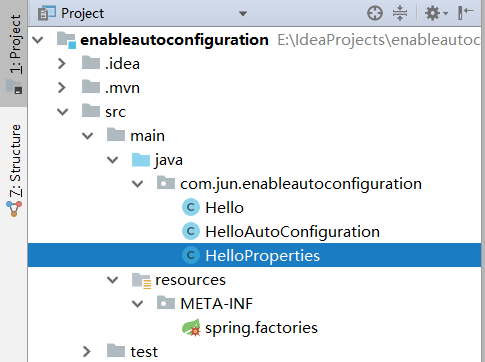This screenshot has height=362, width=485.
Task: Open the 7: Structure side tab
Action: coord(14,170)
